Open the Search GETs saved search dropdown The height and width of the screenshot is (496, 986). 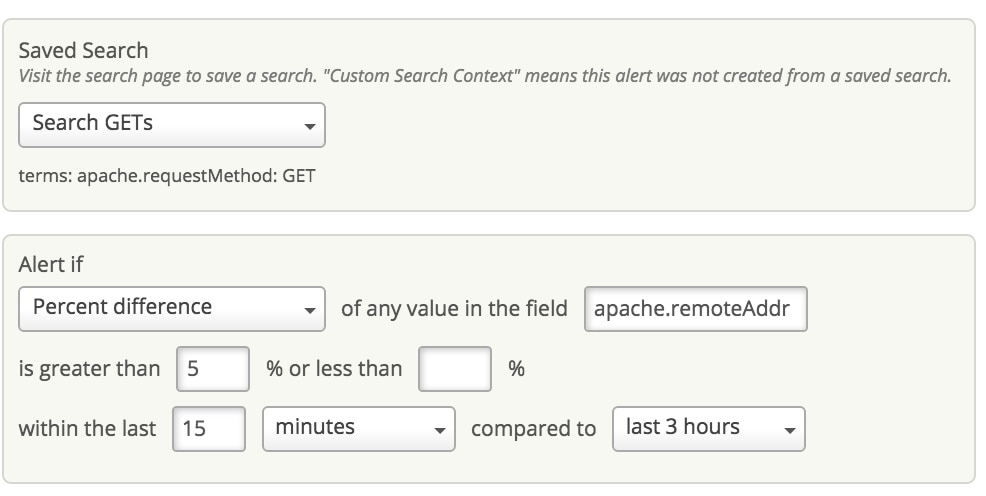point(171,124)
